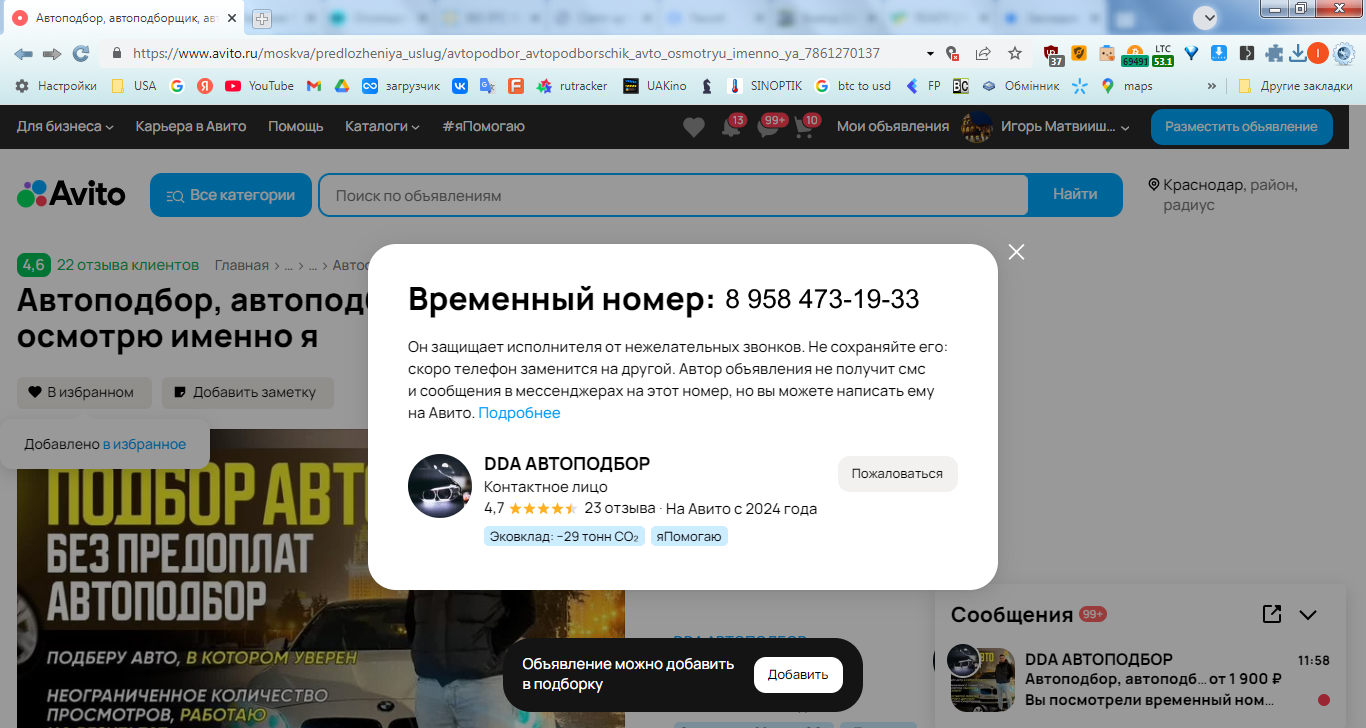Open LTC price extension 53.1
The width and height of the screenshot is (1366, 728).
(x=1163, y=55)
